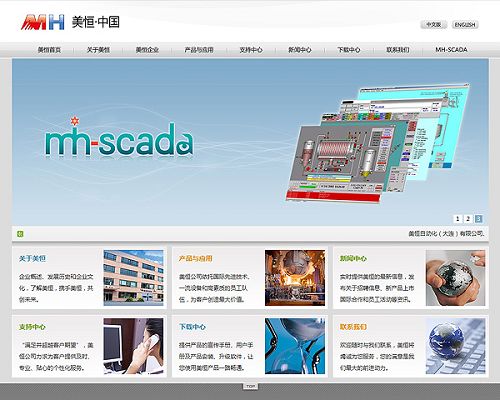
Task: Open the 关于美恒 card heading
Action: [x=32, y=259]
